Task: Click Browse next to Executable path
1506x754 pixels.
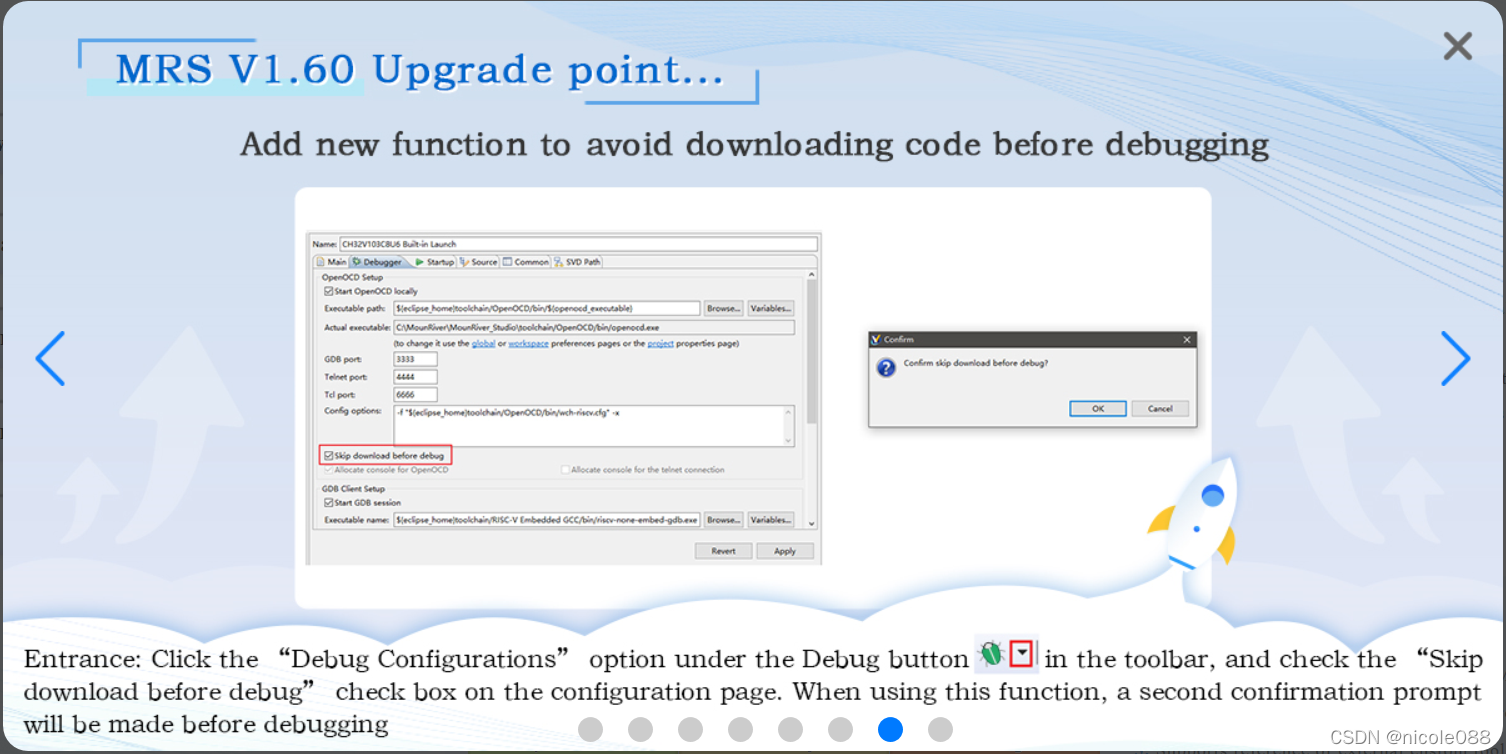Action: (x=723, y=308)
